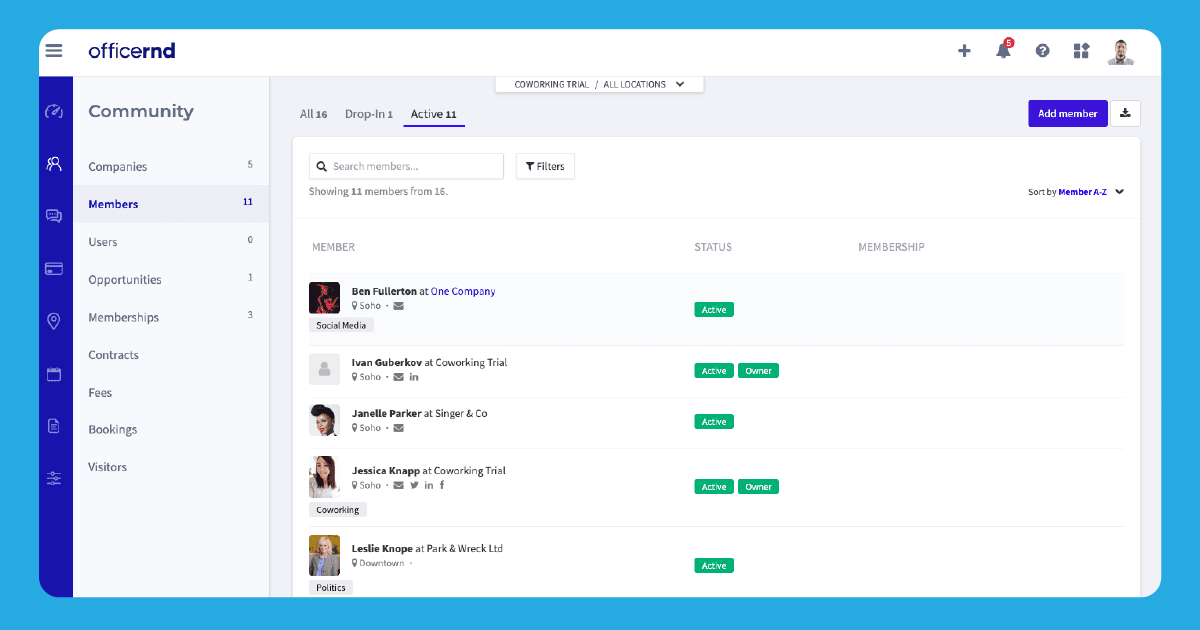Open the hamburger menu
The image size is (1200, 630).
(54, 51)
